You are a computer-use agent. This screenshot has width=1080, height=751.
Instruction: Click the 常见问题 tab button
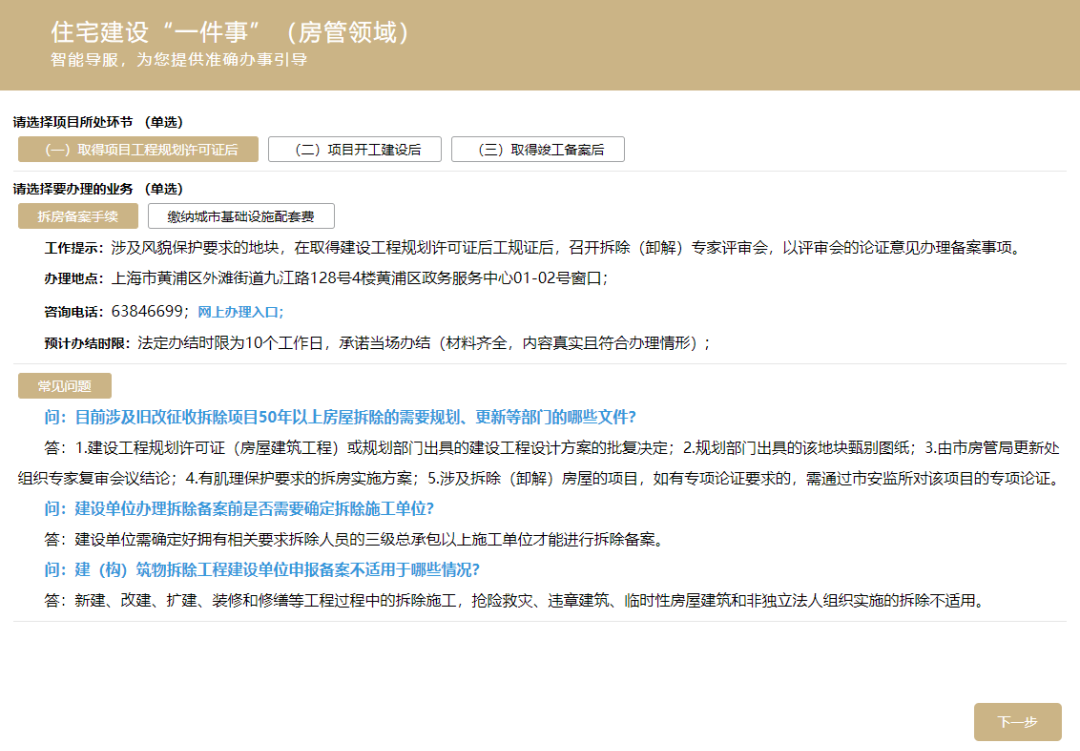coord(65,386)
